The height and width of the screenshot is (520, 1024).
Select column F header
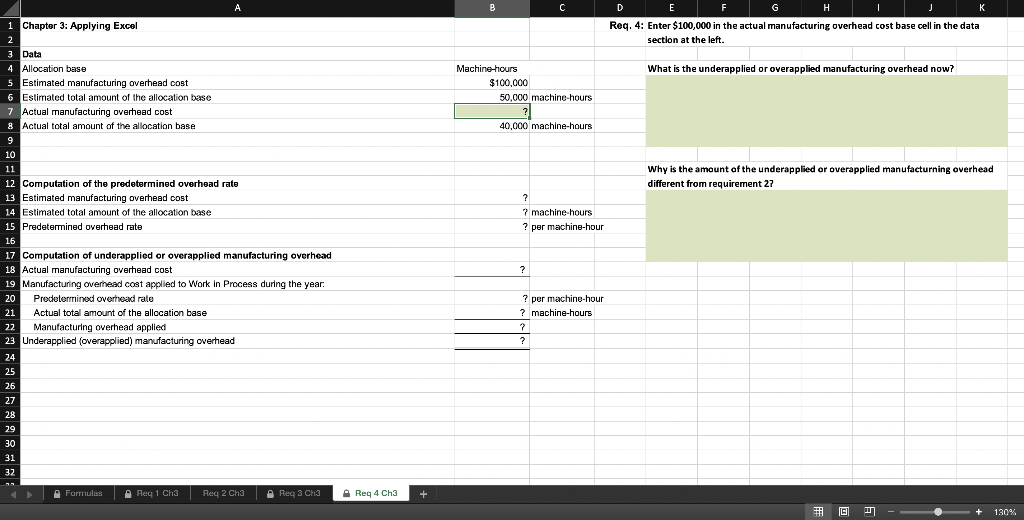pyautogui.click(x=723, y=8)
